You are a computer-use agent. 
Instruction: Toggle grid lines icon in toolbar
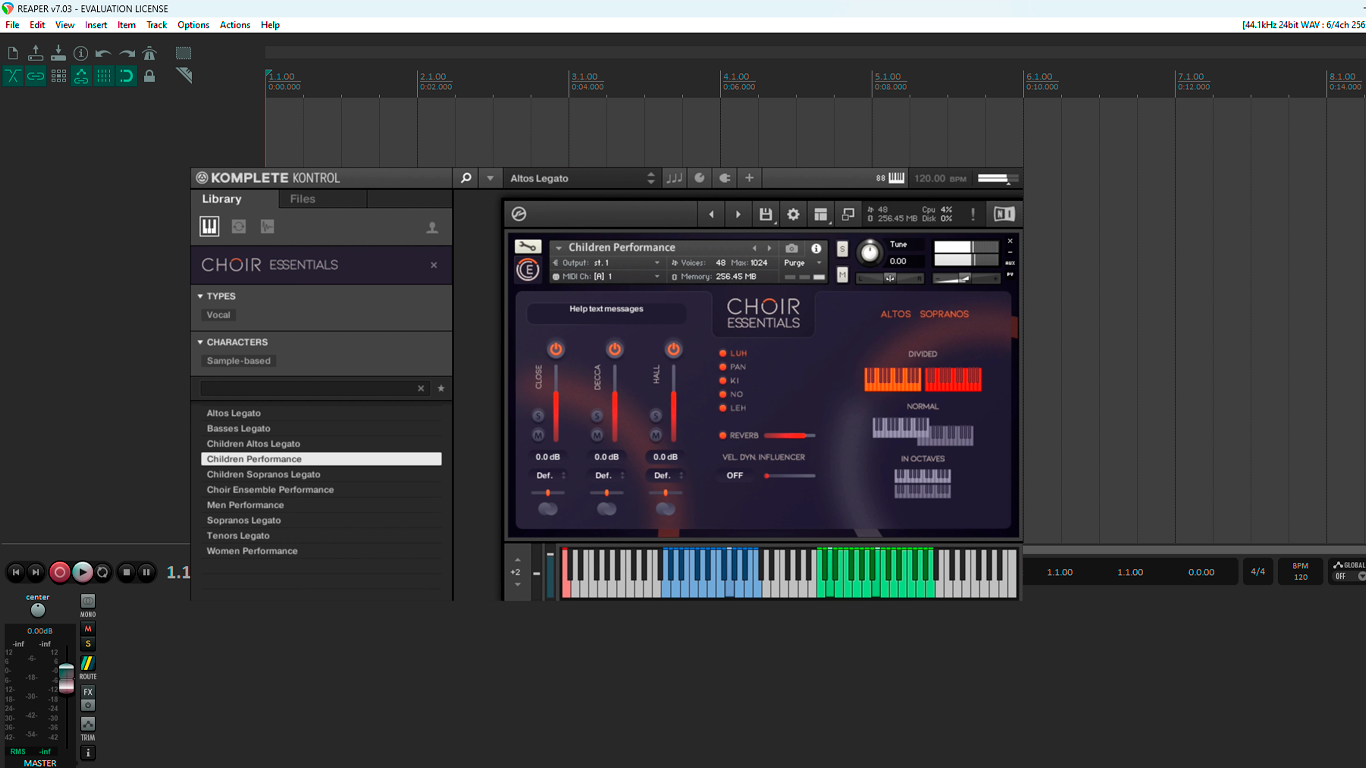pos(104,76)
